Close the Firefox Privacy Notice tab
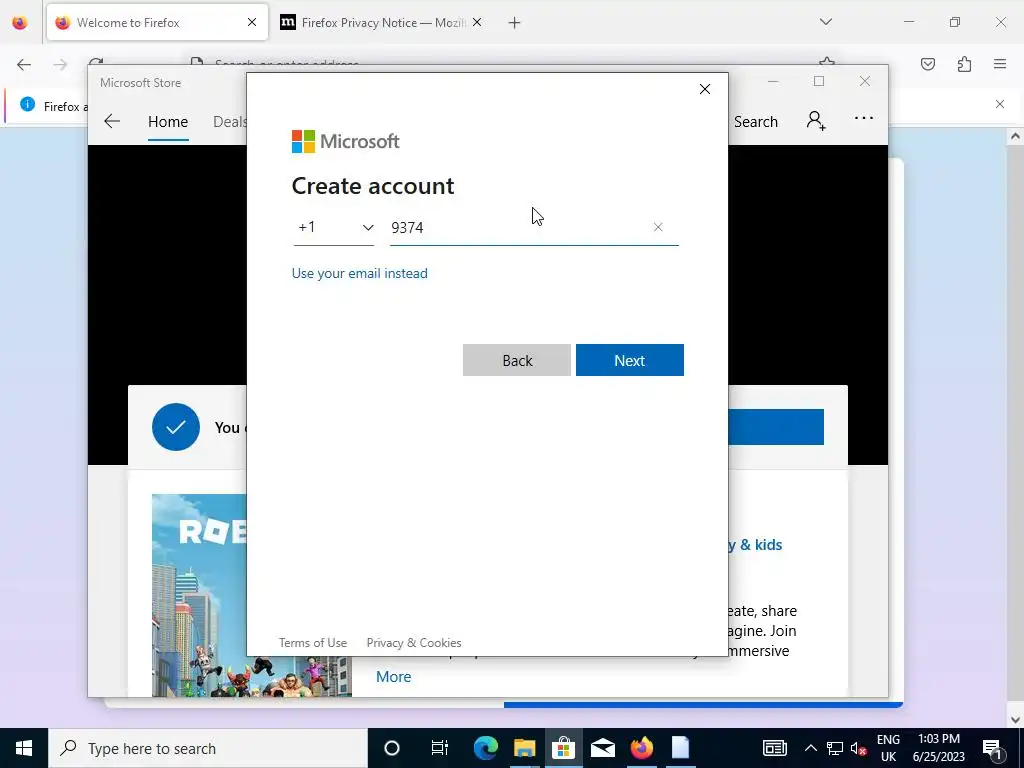1024x768 pixels. point(477,22)
